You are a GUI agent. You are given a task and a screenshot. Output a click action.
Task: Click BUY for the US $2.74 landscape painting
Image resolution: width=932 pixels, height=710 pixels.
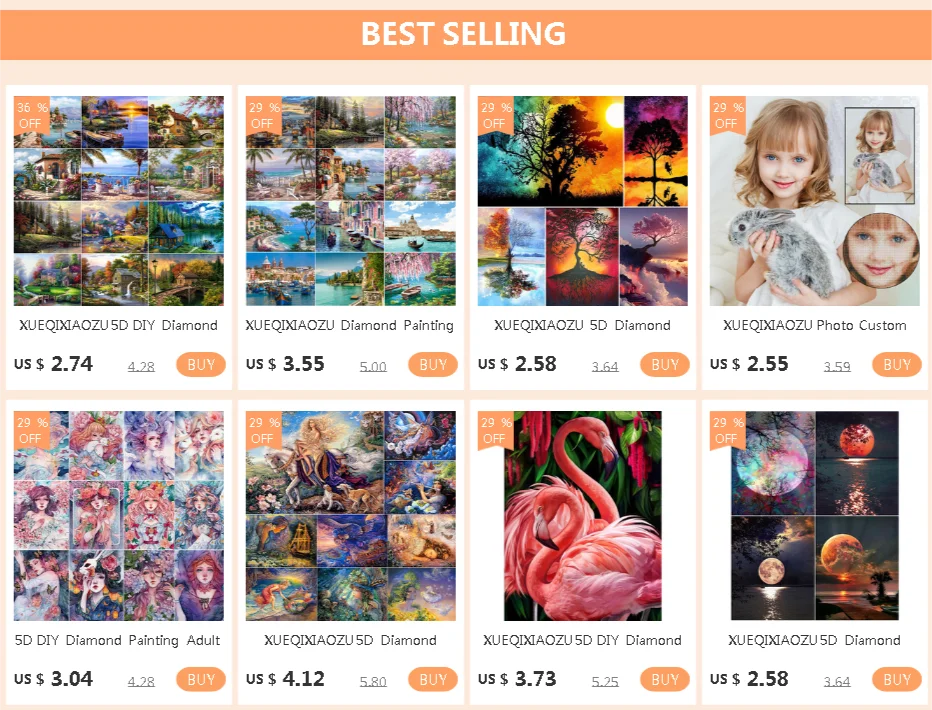pyautogui.click(x=201, y=364)
